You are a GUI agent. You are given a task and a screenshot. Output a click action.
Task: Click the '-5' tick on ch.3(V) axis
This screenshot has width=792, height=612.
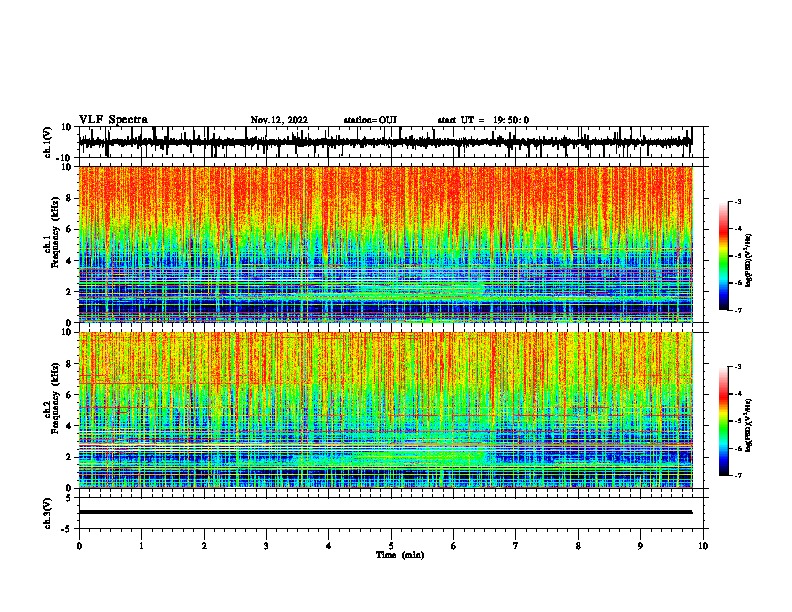coord(67,529)
